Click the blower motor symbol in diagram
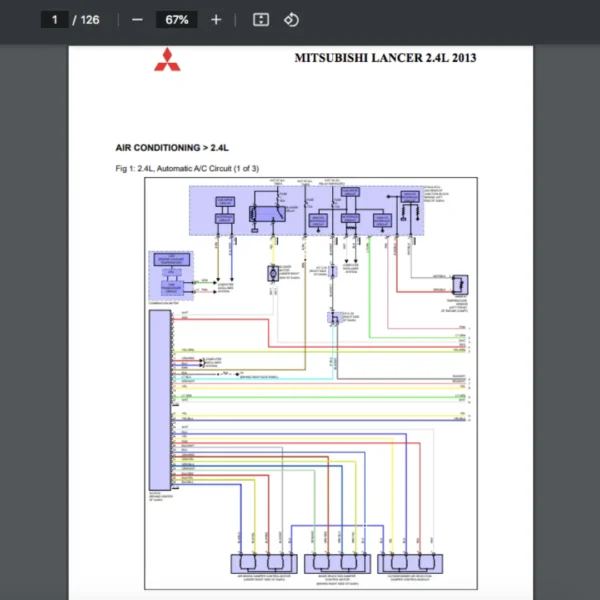Viewport: 600px width, 600px height. point(271,273)
